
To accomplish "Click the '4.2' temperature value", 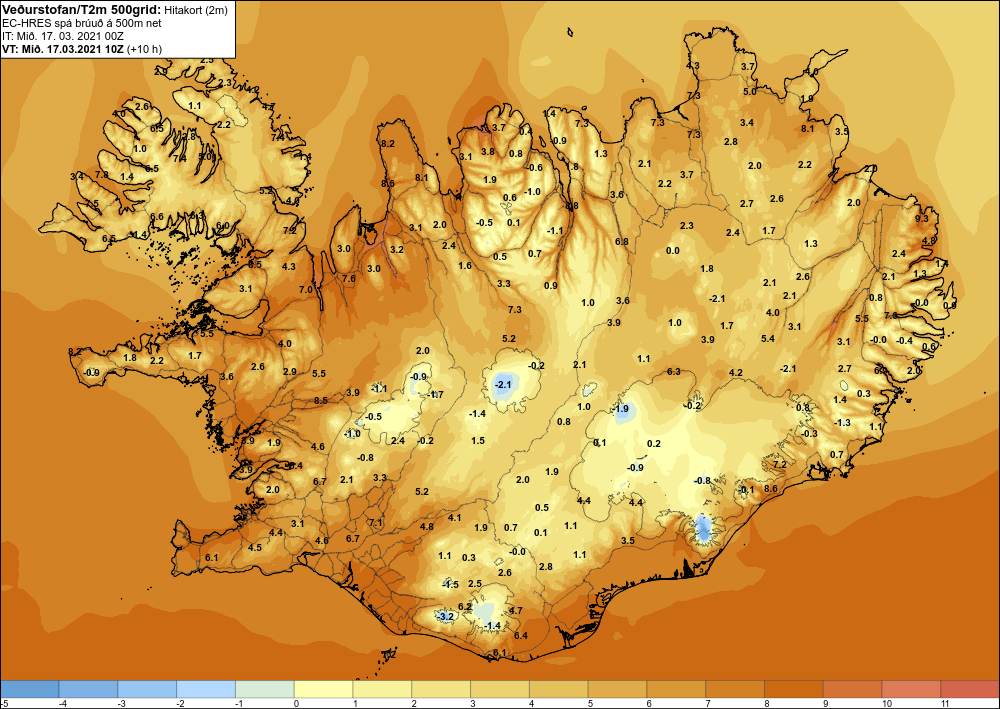I will point(735,372).
